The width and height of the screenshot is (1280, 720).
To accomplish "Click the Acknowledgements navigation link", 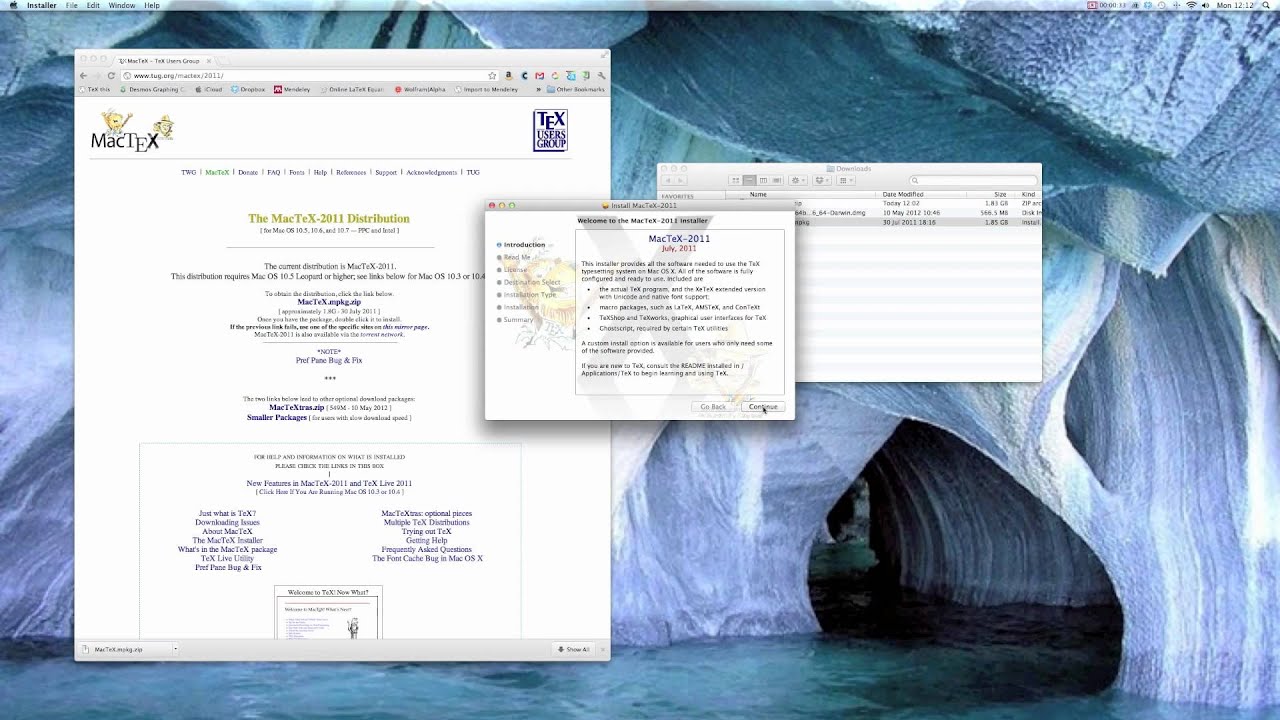I will coord(431,172).
